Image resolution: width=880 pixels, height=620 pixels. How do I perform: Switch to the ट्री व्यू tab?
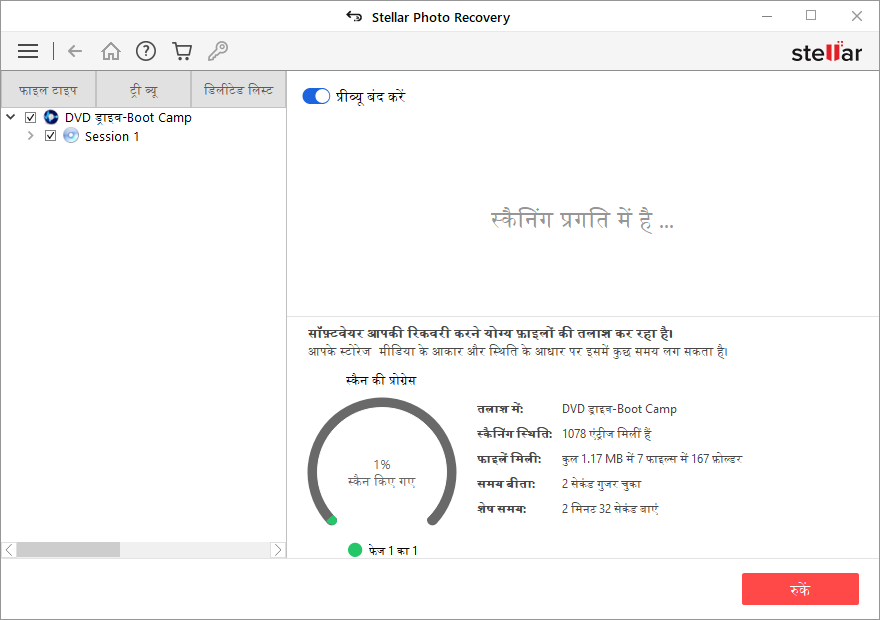(144, 89)
